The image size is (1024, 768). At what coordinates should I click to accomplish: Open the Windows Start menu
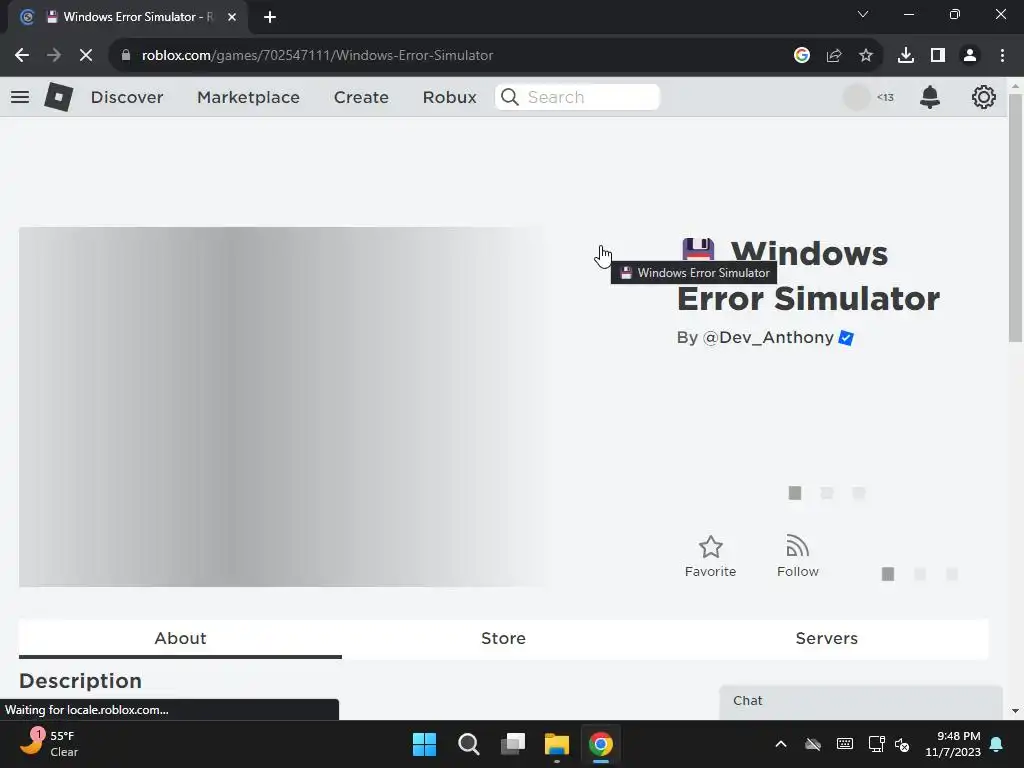coord(424,744)
